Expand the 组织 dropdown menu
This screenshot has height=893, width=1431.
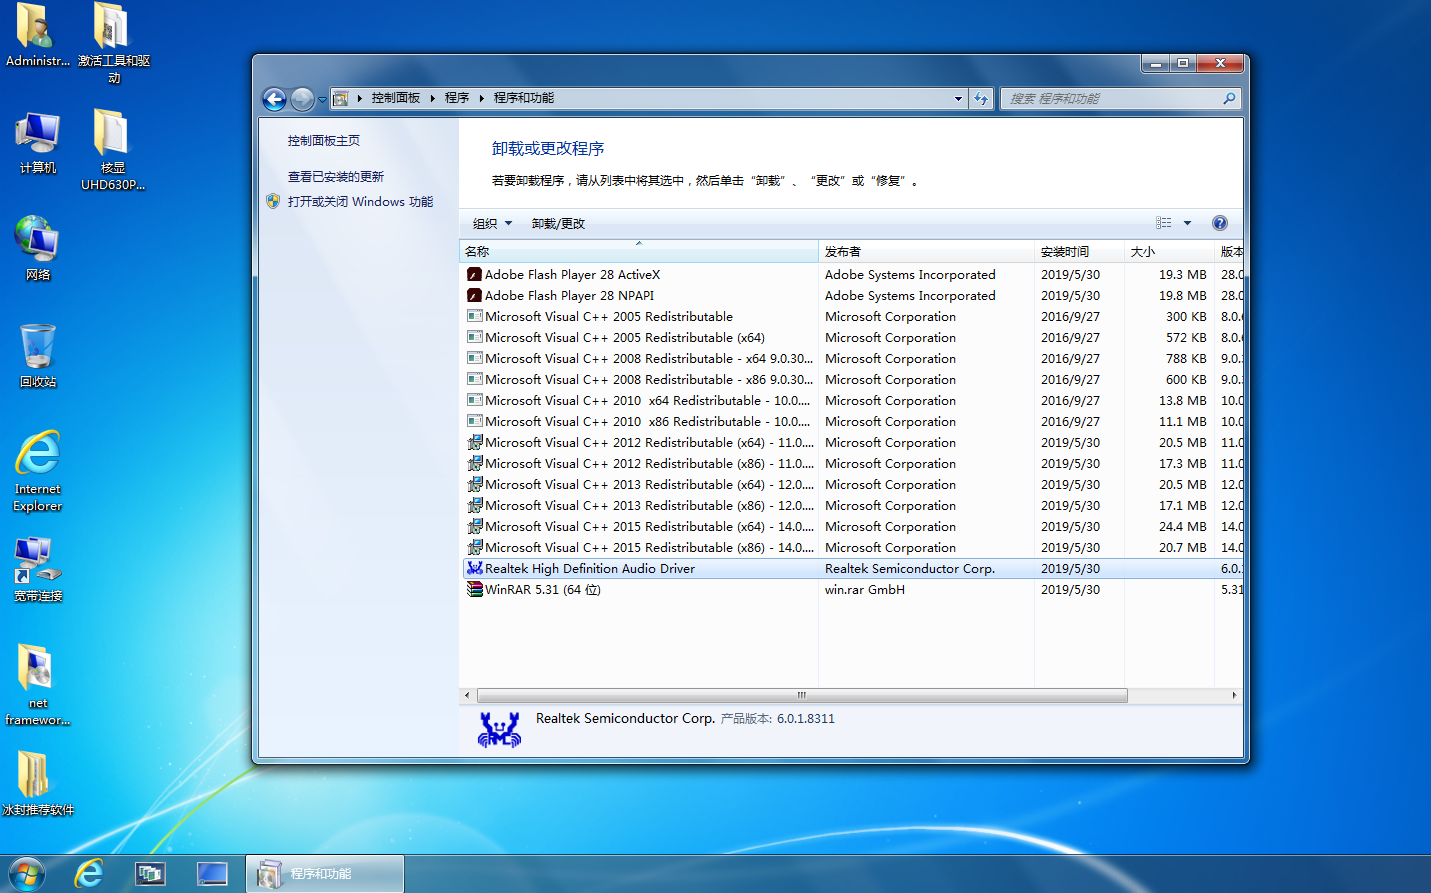point(493,223)
